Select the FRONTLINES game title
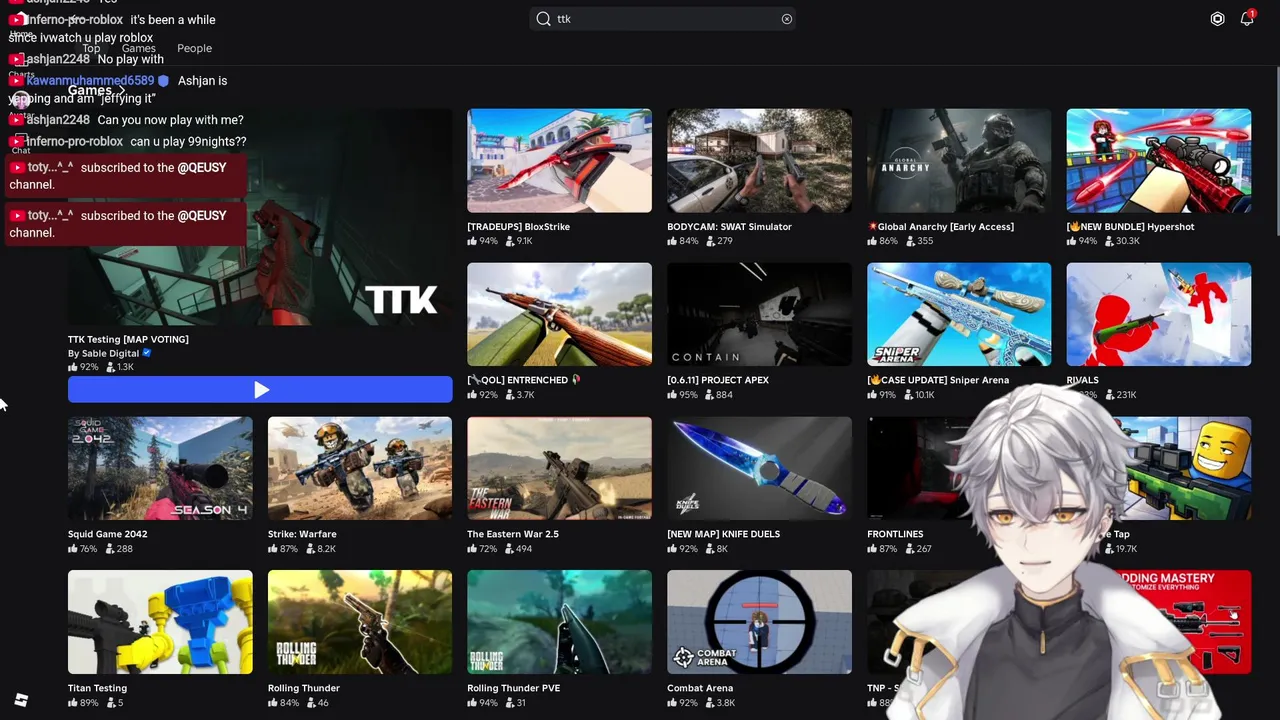This screenshot has width=1280, height=720. (895, 534)
